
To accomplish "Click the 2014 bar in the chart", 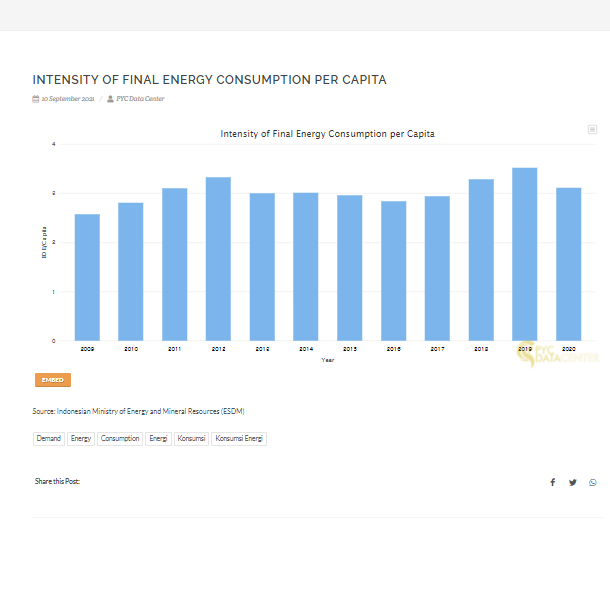I will coord(306,267).
